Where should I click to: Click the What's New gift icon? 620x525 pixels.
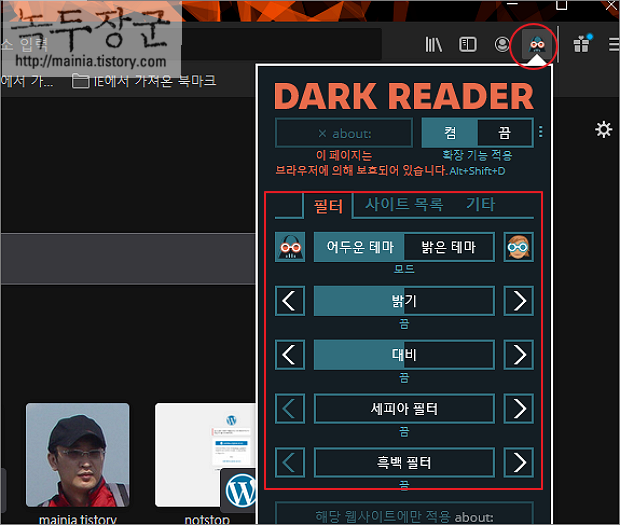click(582, 43)
